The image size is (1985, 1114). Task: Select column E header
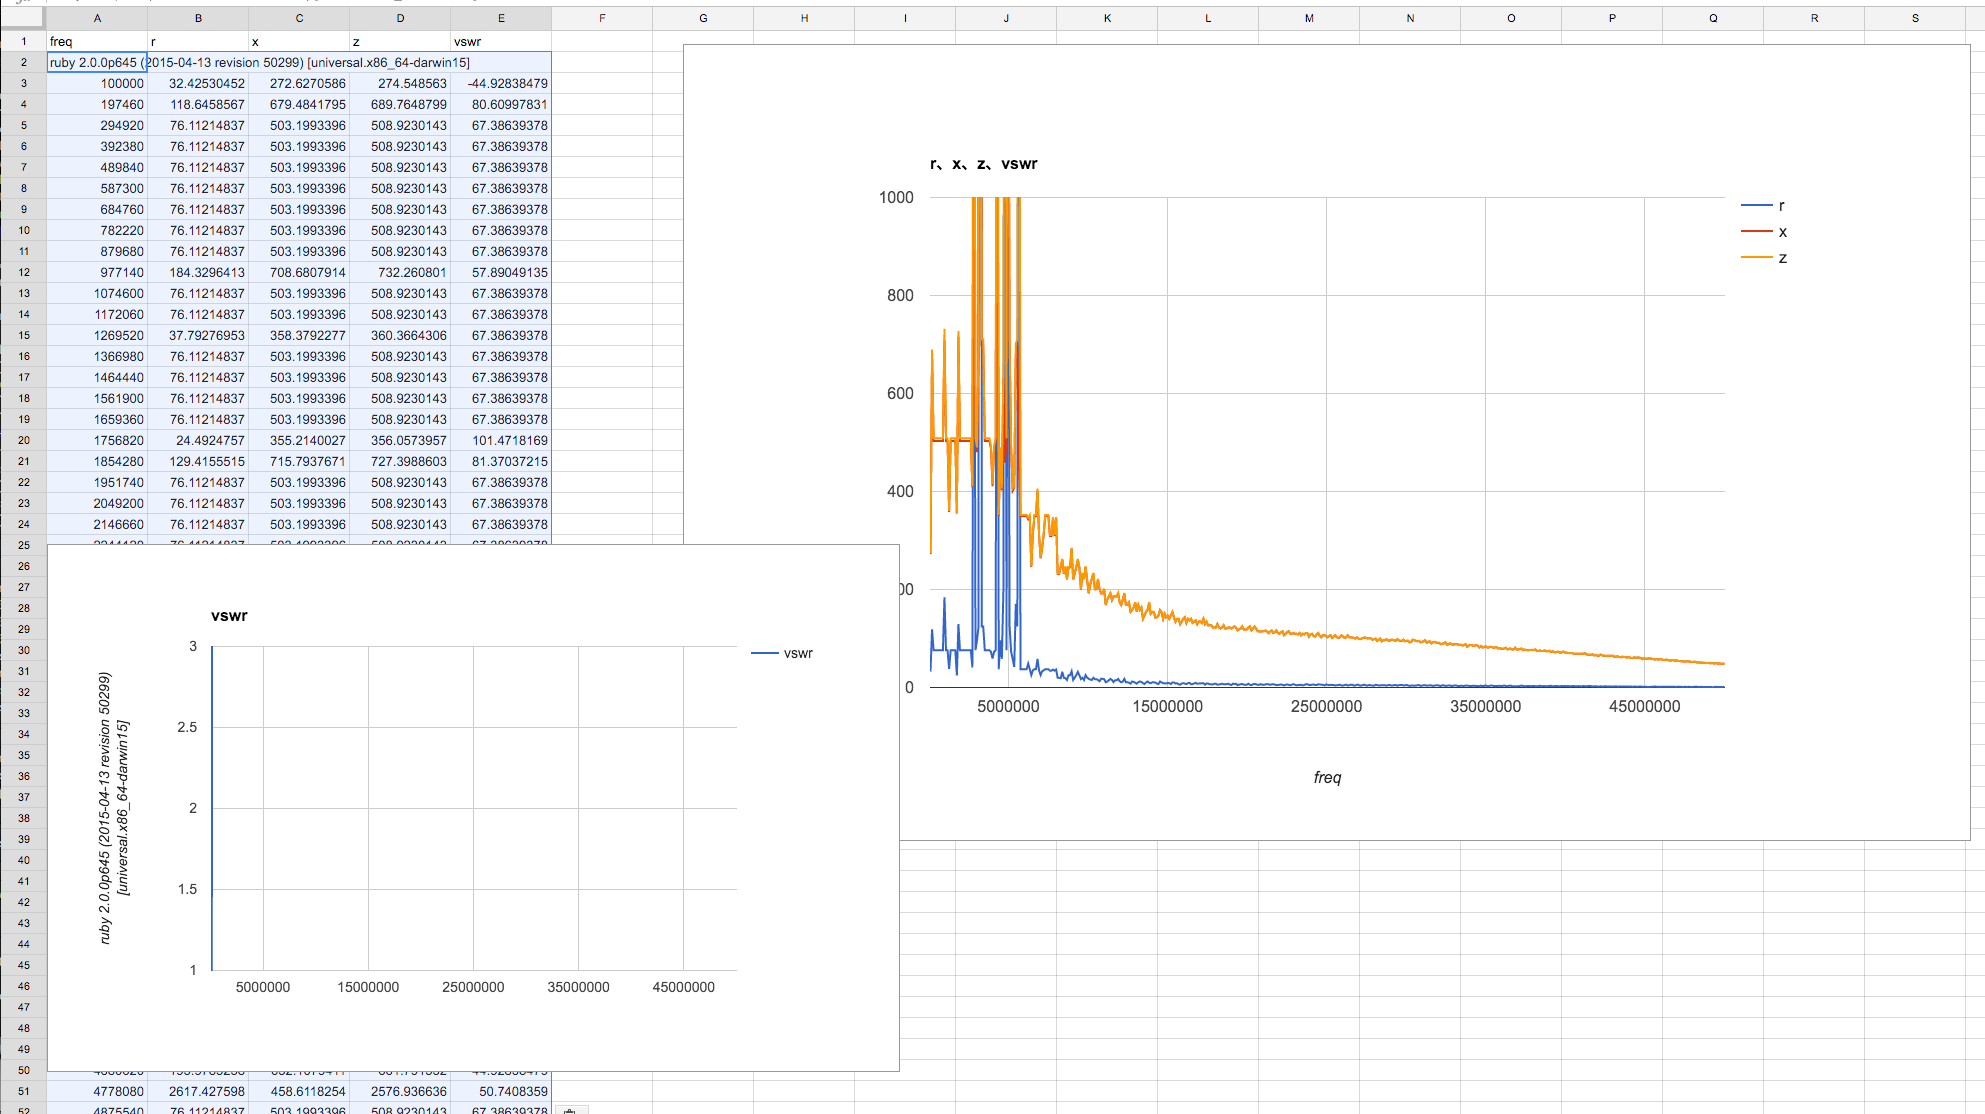point(501,18)
